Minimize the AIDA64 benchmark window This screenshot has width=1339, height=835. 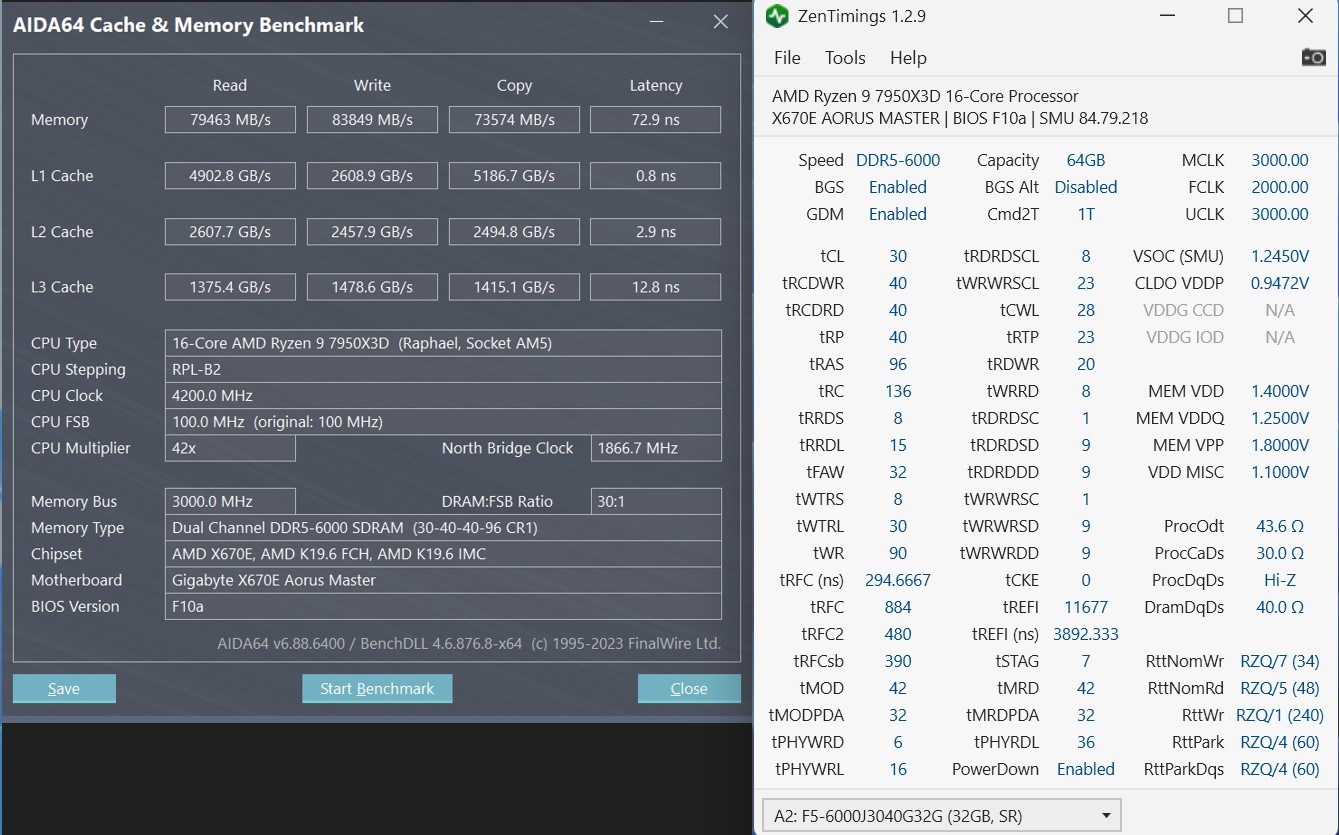coord(656,22)
